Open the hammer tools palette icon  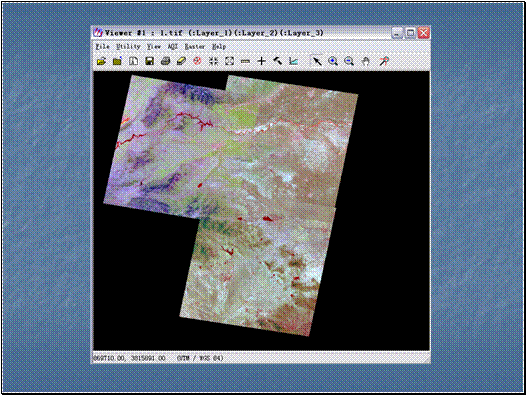point(277,61)
